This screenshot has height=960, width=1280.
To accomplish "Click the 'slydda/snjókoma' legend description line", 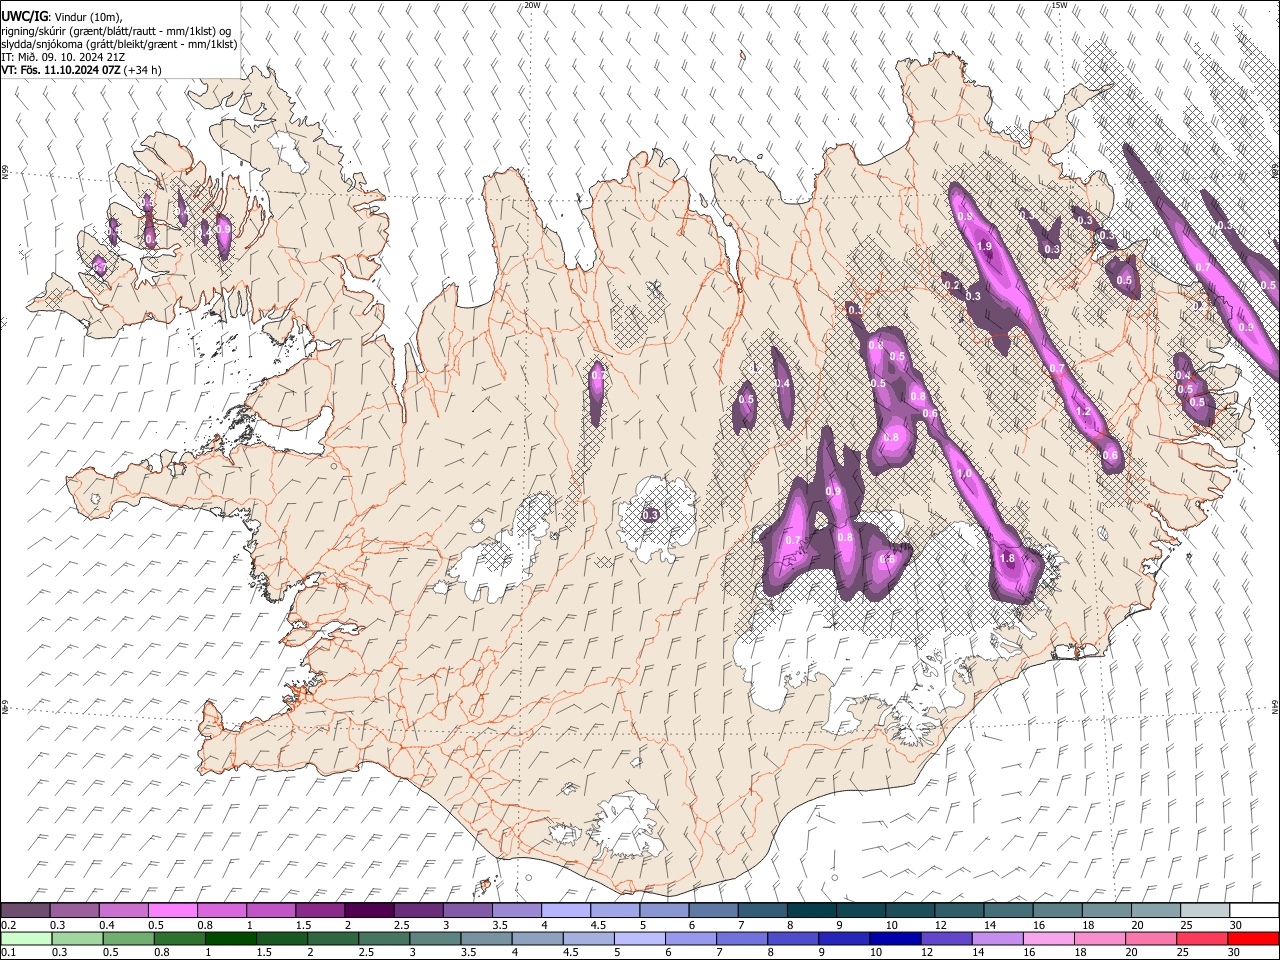I will point(119,44).
